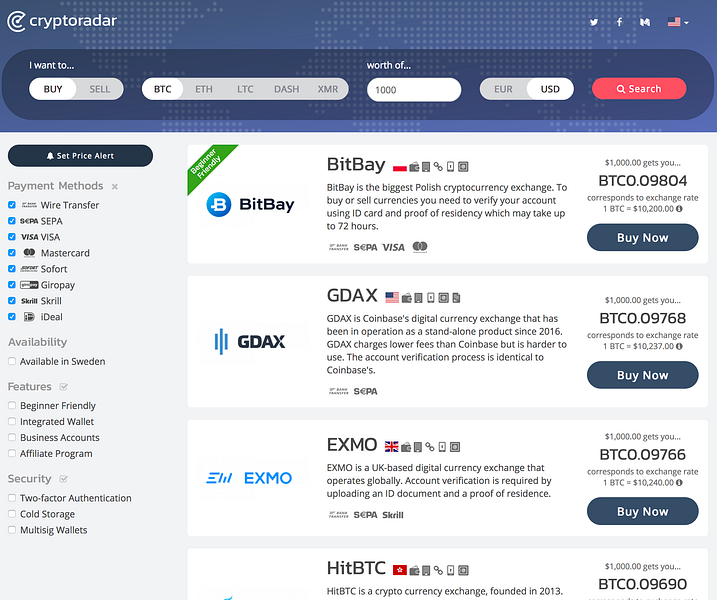Click the US flag next to GDAX
Image resolution: width=717 pixels, height=600 pixels.
[392, 298]
